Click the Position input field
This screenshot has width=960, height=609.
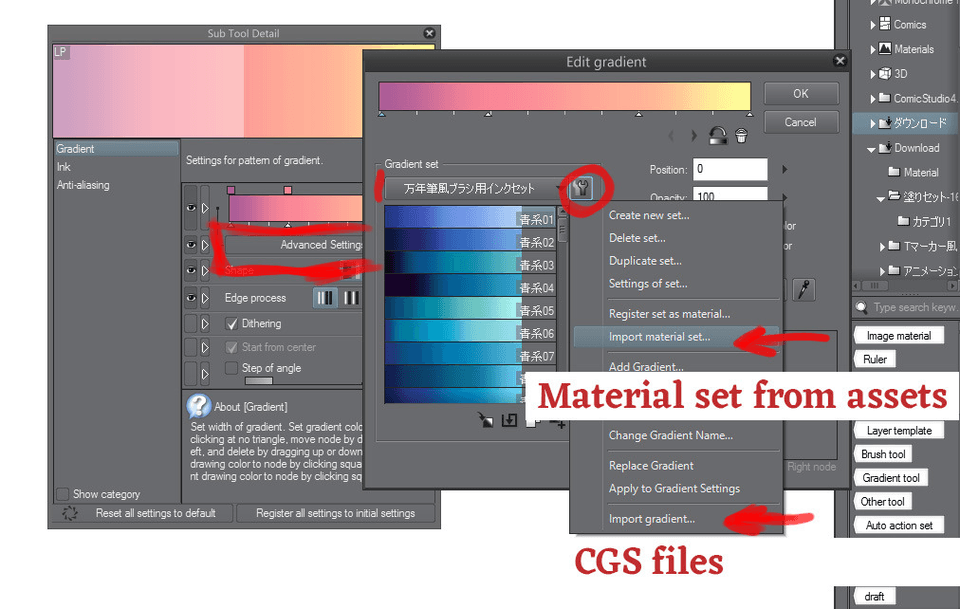pyautogui.click(x=730, y=170)
